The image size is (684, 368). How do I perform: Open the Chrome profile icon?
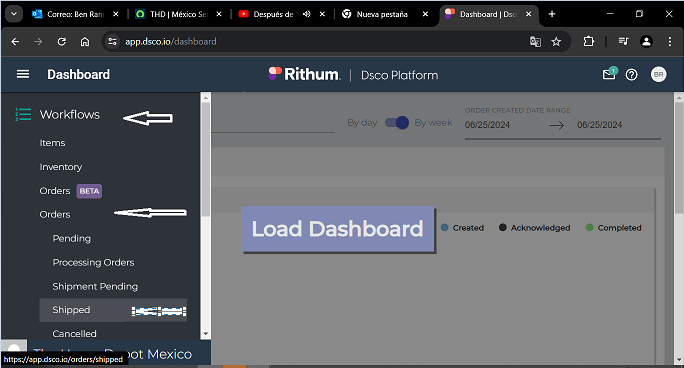(646, 42)
